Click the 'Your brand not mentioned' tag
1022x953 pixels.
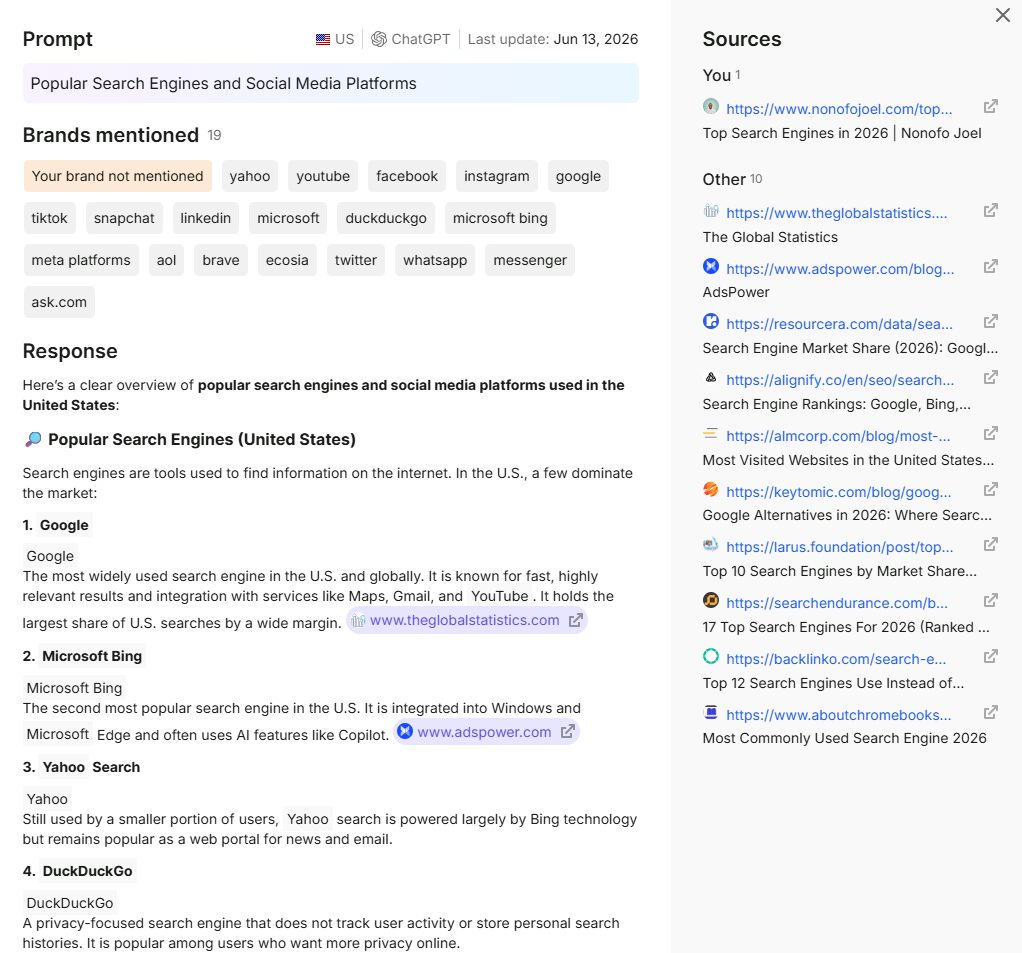coord(118,176)
